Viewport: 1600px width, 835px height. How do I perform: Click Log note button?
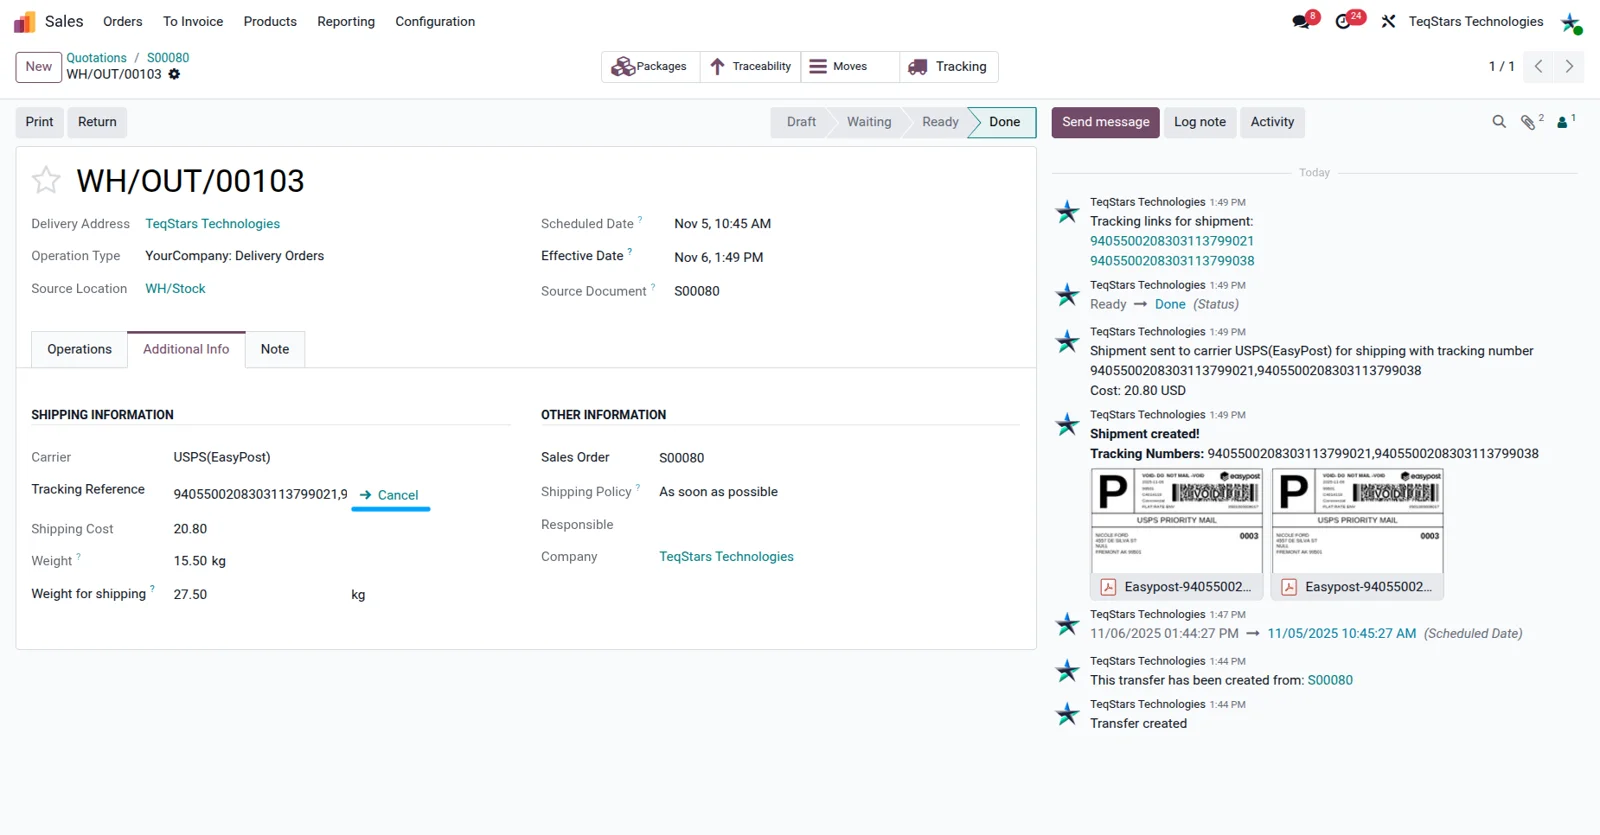pos(1200,122)
